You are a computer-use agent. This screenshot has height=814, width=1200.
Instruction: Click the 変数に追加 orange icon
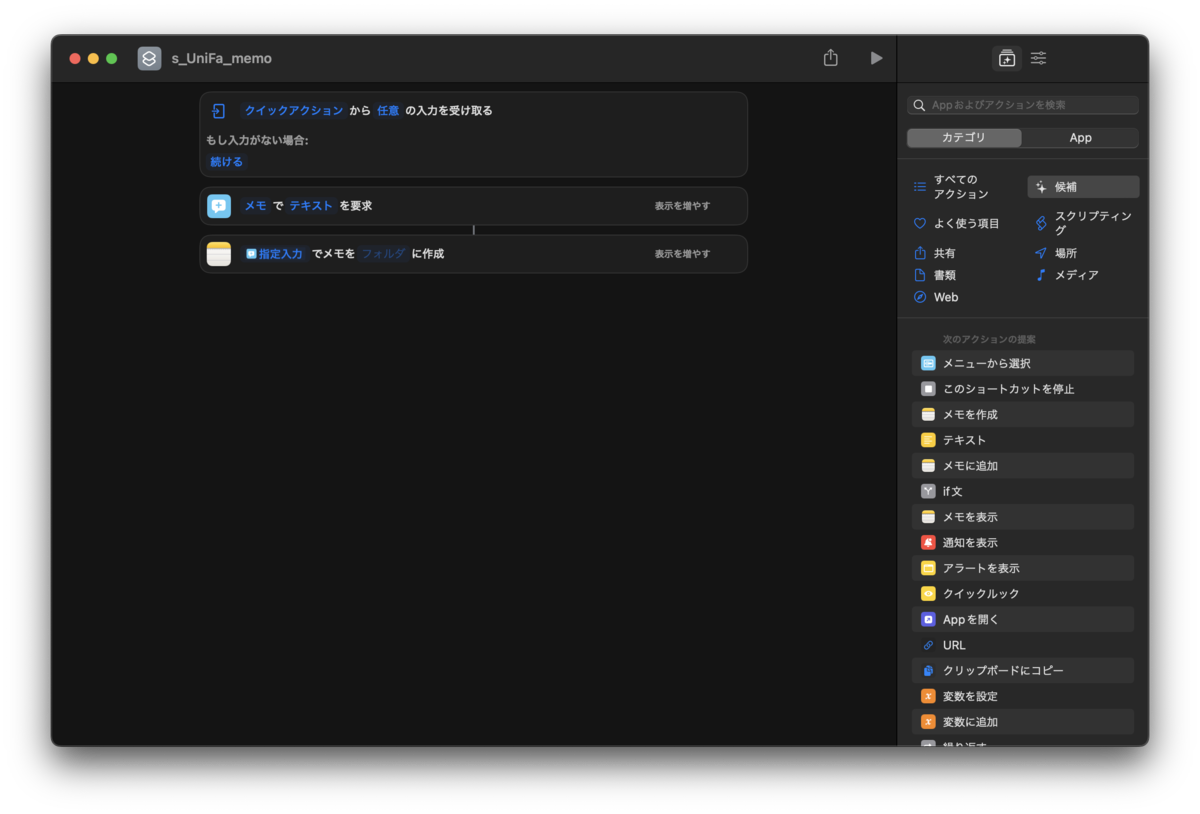coord(928,722)
